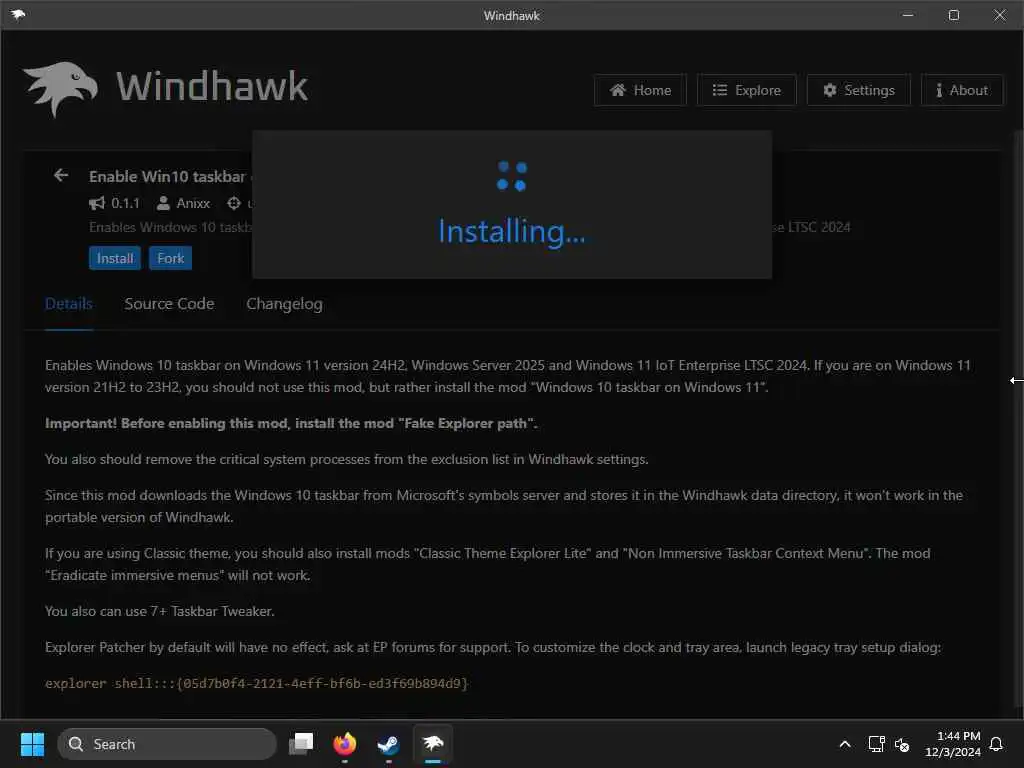Open the Windows Start menu

point(32,744)
